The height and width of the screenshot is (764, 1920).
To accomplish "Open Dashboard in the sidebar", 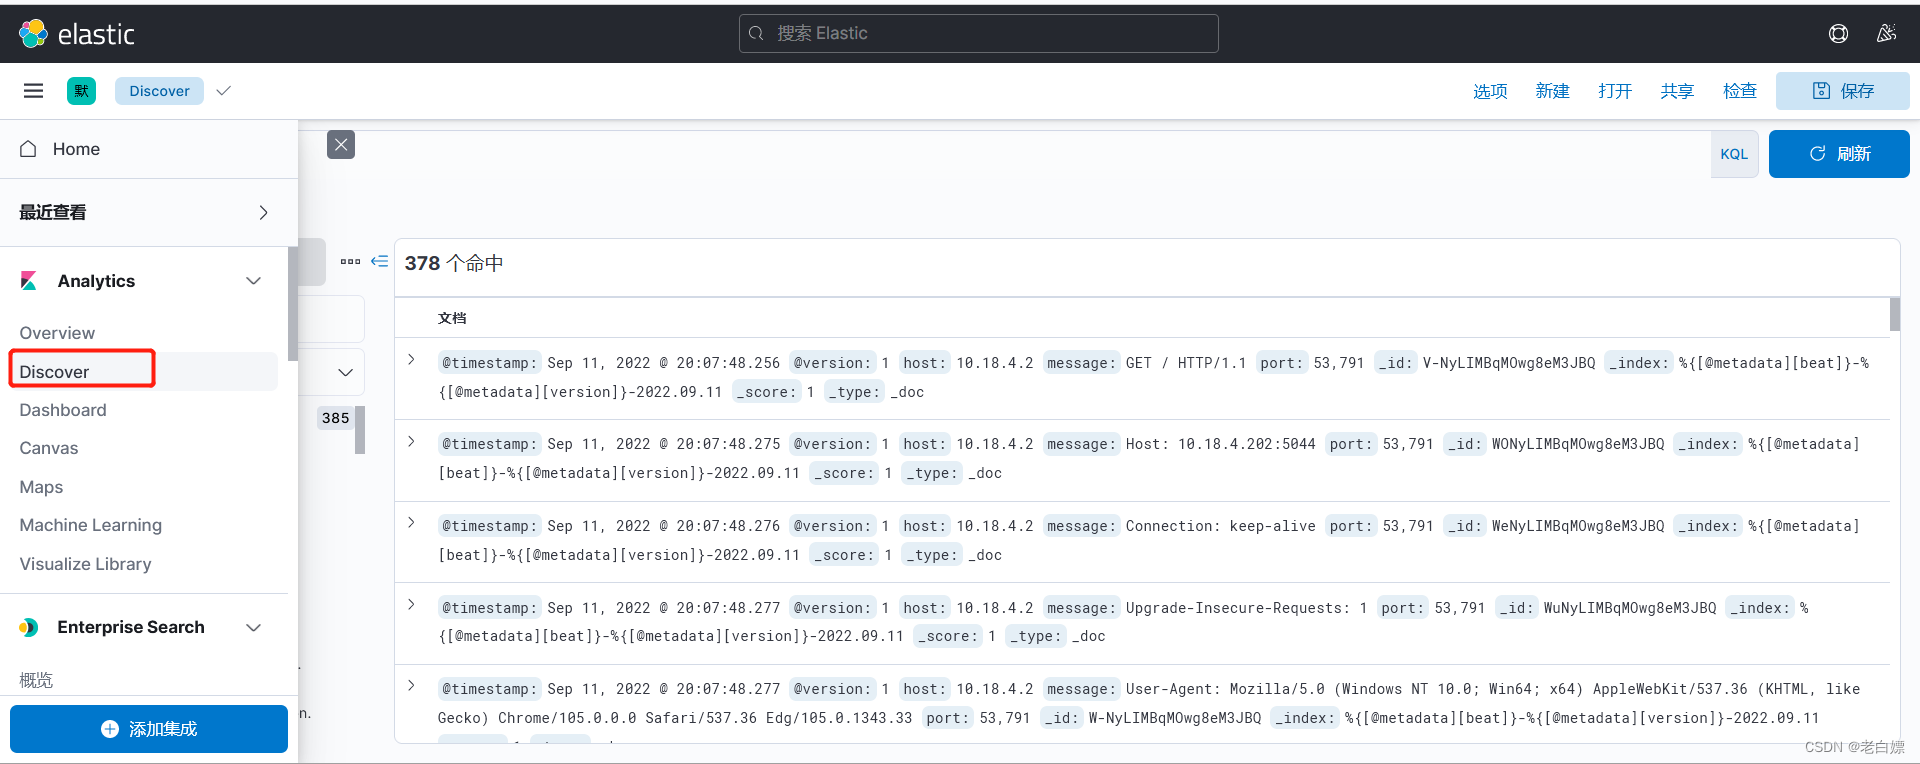I will click(63, 410).
